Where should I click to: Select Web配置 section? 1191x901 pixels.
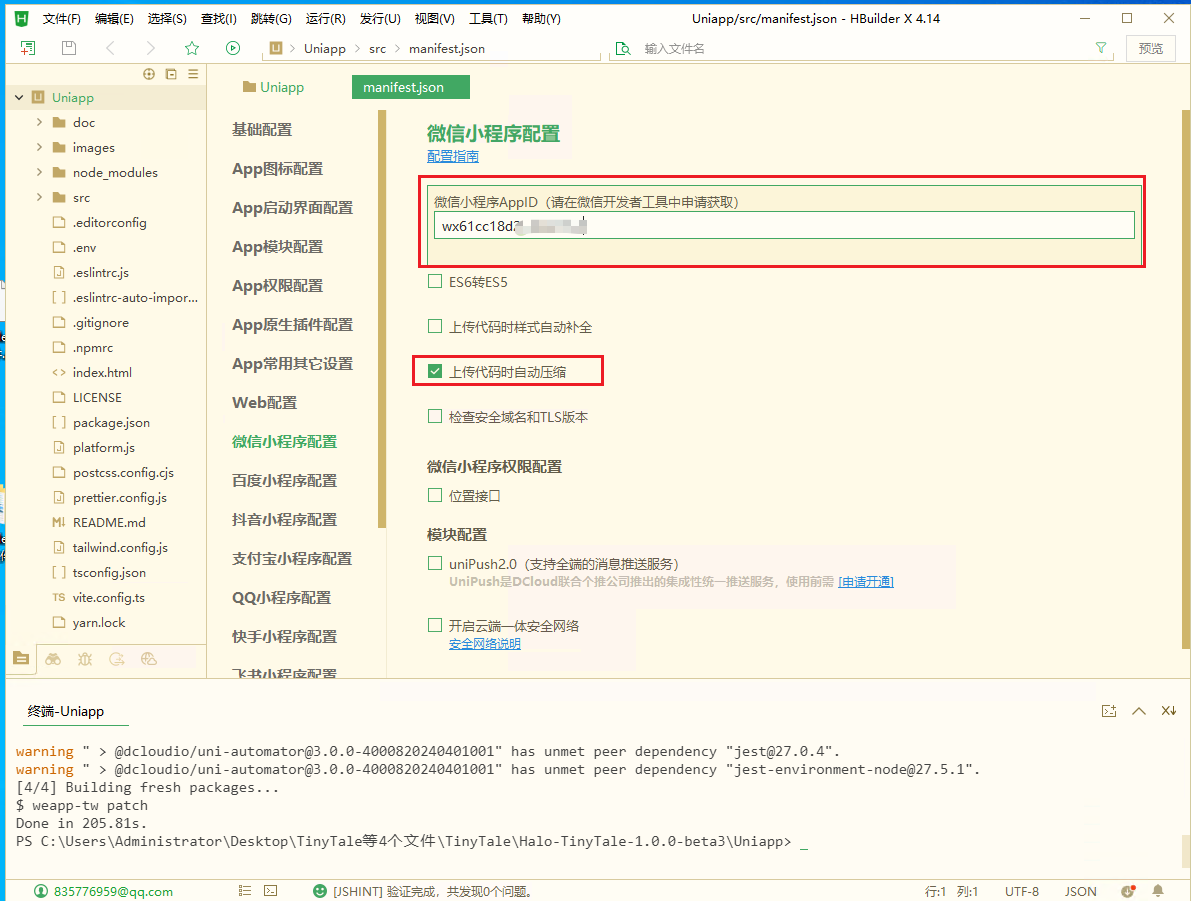pos(264,403)
